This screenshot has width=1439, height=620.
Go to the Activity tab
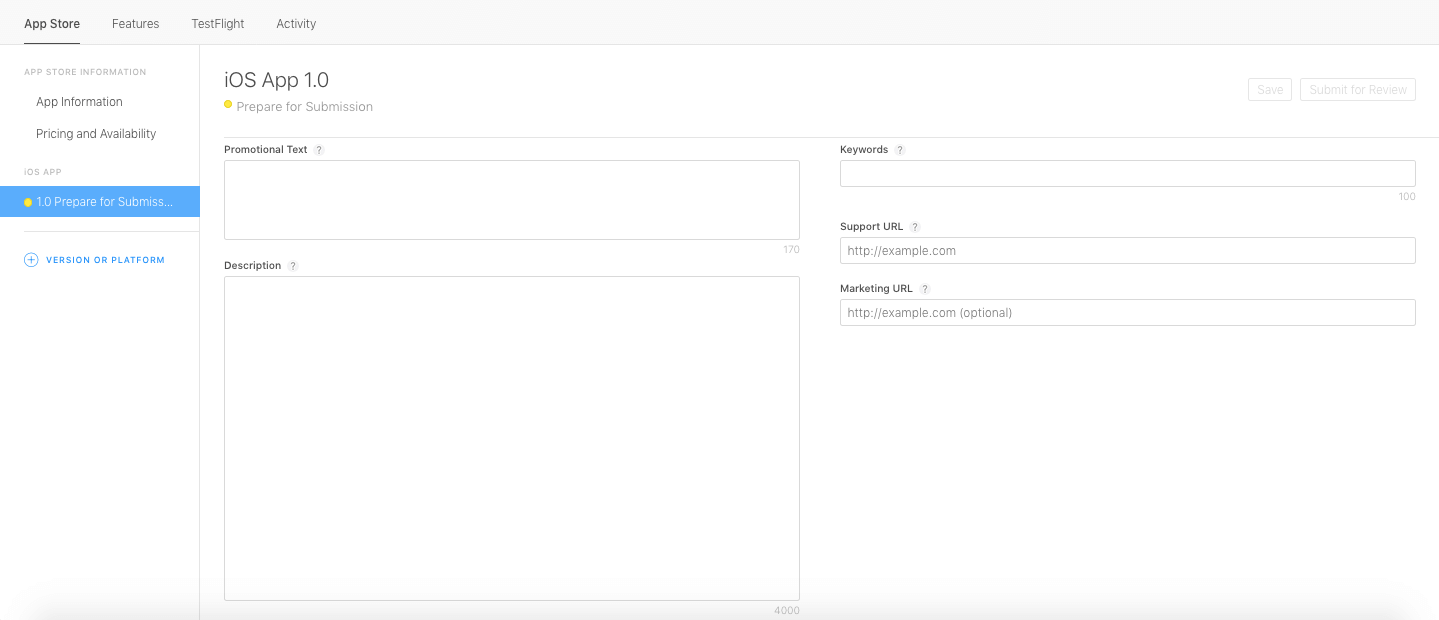(296, 23)
